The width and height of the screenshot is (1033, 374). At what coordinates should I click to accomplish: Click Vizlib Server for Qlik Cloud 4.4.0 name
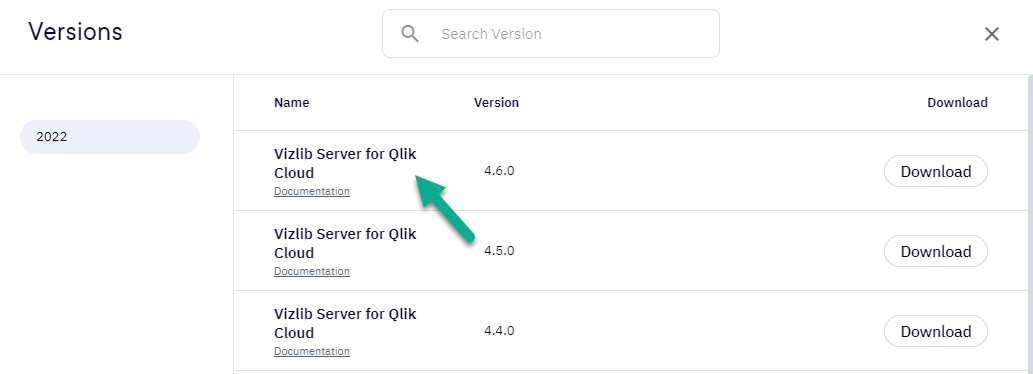tap(345, 323)
